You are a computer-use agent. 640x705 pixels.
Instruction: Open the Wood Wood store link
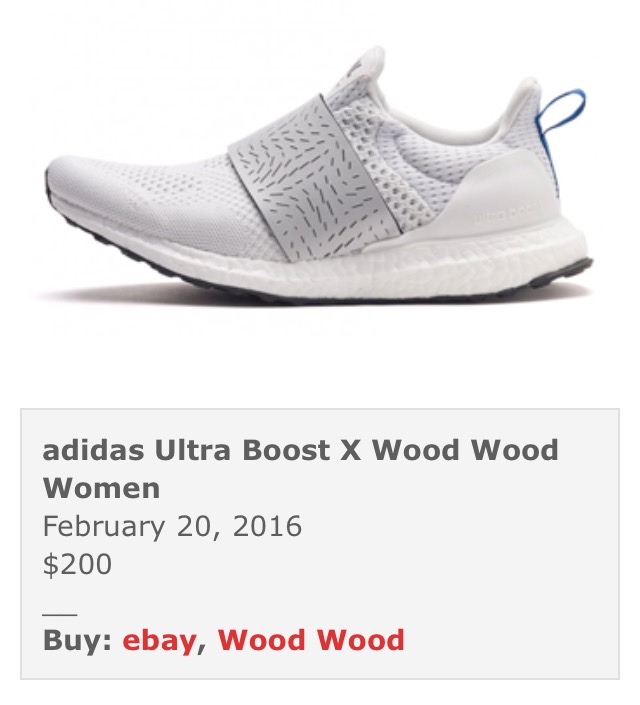(311, 639)
